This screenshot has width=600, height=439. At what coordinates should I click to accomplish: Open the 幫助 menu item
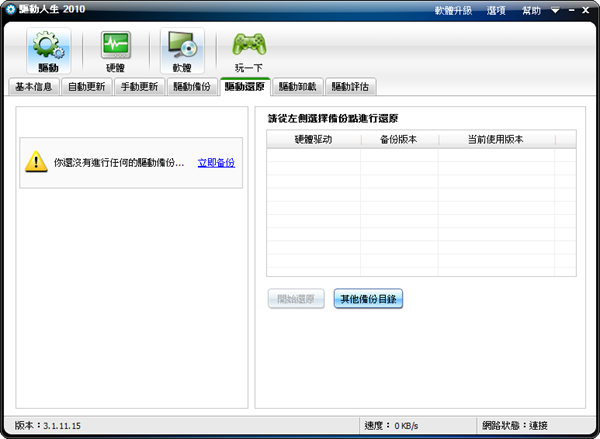(532, 10)
